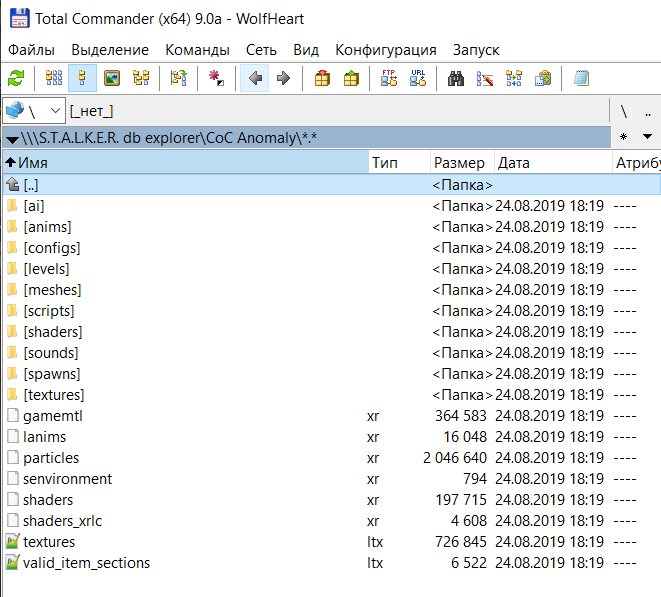Go to parent directory with '..' button
The width and height of the screenshot is (661, 597).
click(648, 112)
